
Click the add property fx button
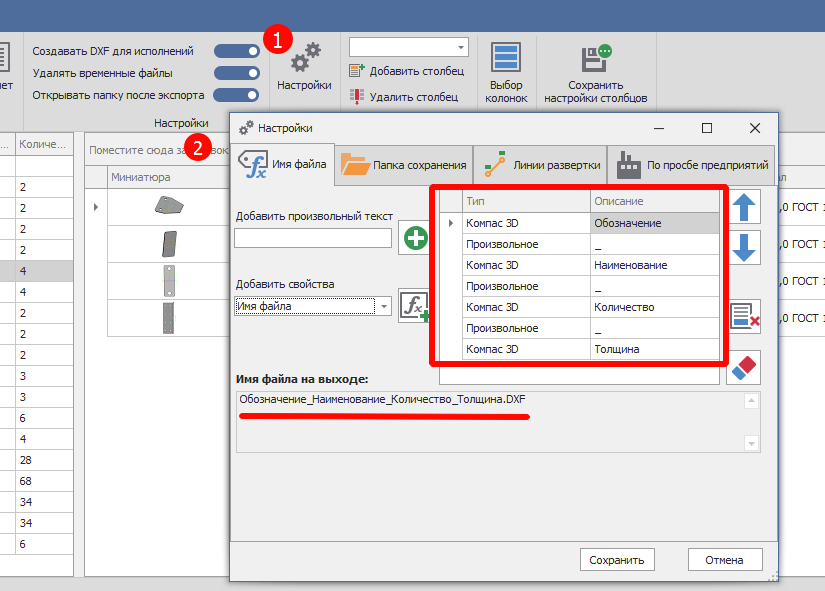coord(413,306)
